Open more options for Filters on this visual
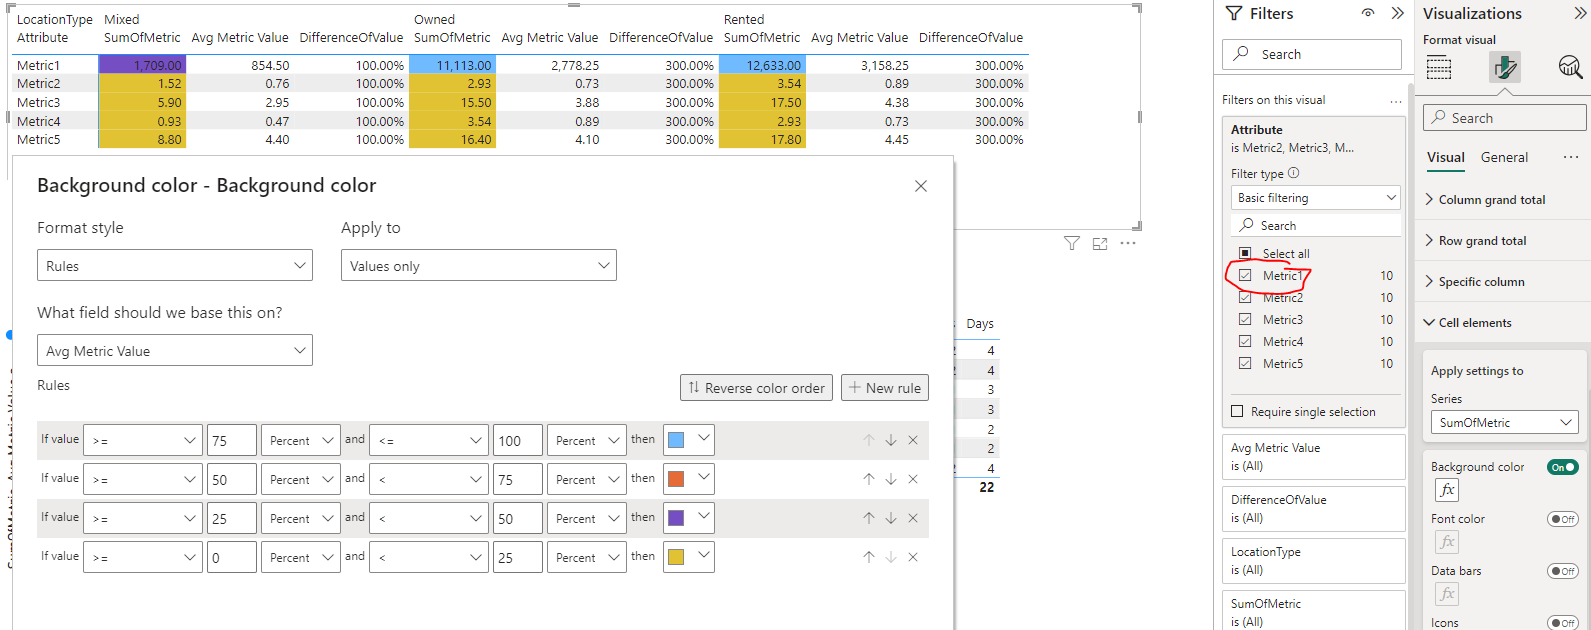 pyautogui.click(x=1396, y=101)
